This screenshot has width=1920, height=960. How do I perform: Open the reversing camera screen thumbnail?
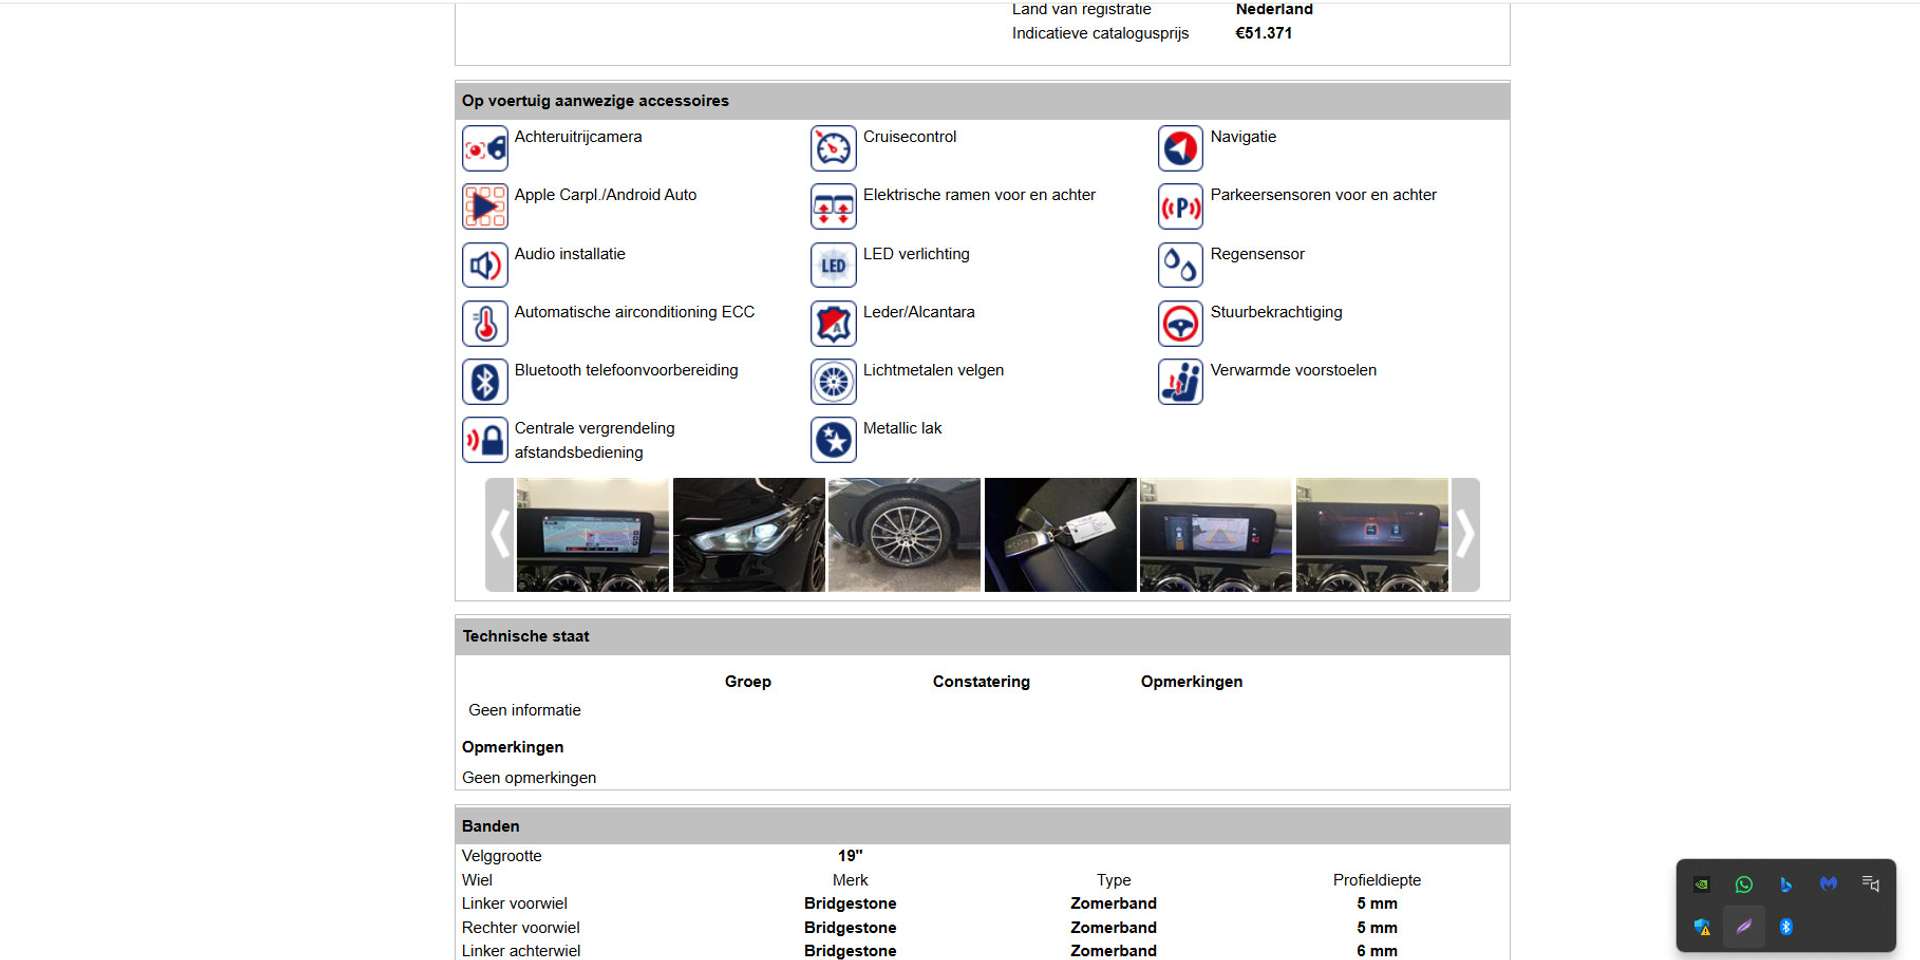[x=1216, y=535]
